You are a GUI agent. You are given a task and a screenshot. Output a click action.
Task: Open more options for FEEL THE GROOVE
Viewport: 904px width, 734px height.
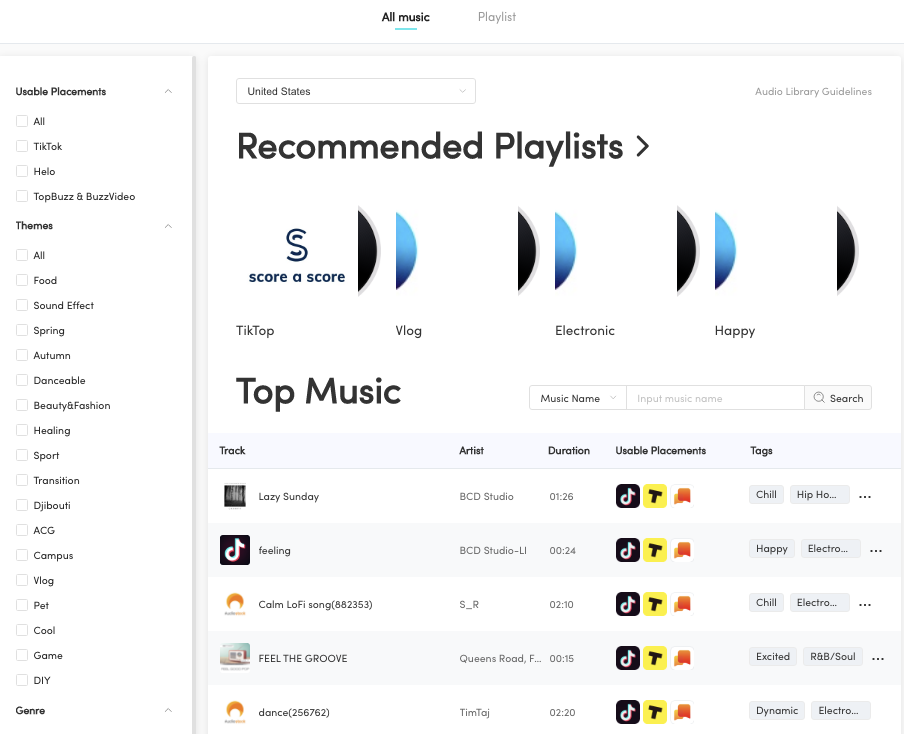(x=878, y=658)
